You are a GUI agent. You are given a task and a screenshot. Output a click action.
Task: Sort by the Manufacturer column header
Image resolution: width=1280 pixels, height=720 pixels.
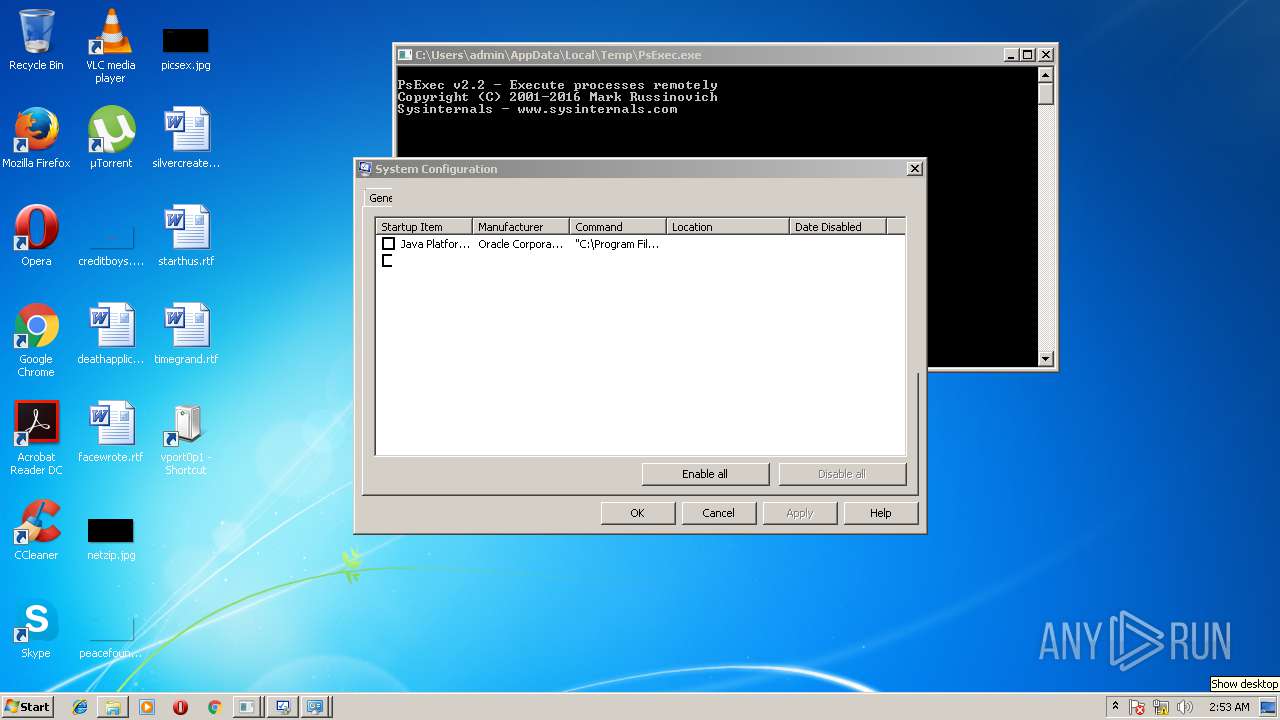[x=521, y=227]
